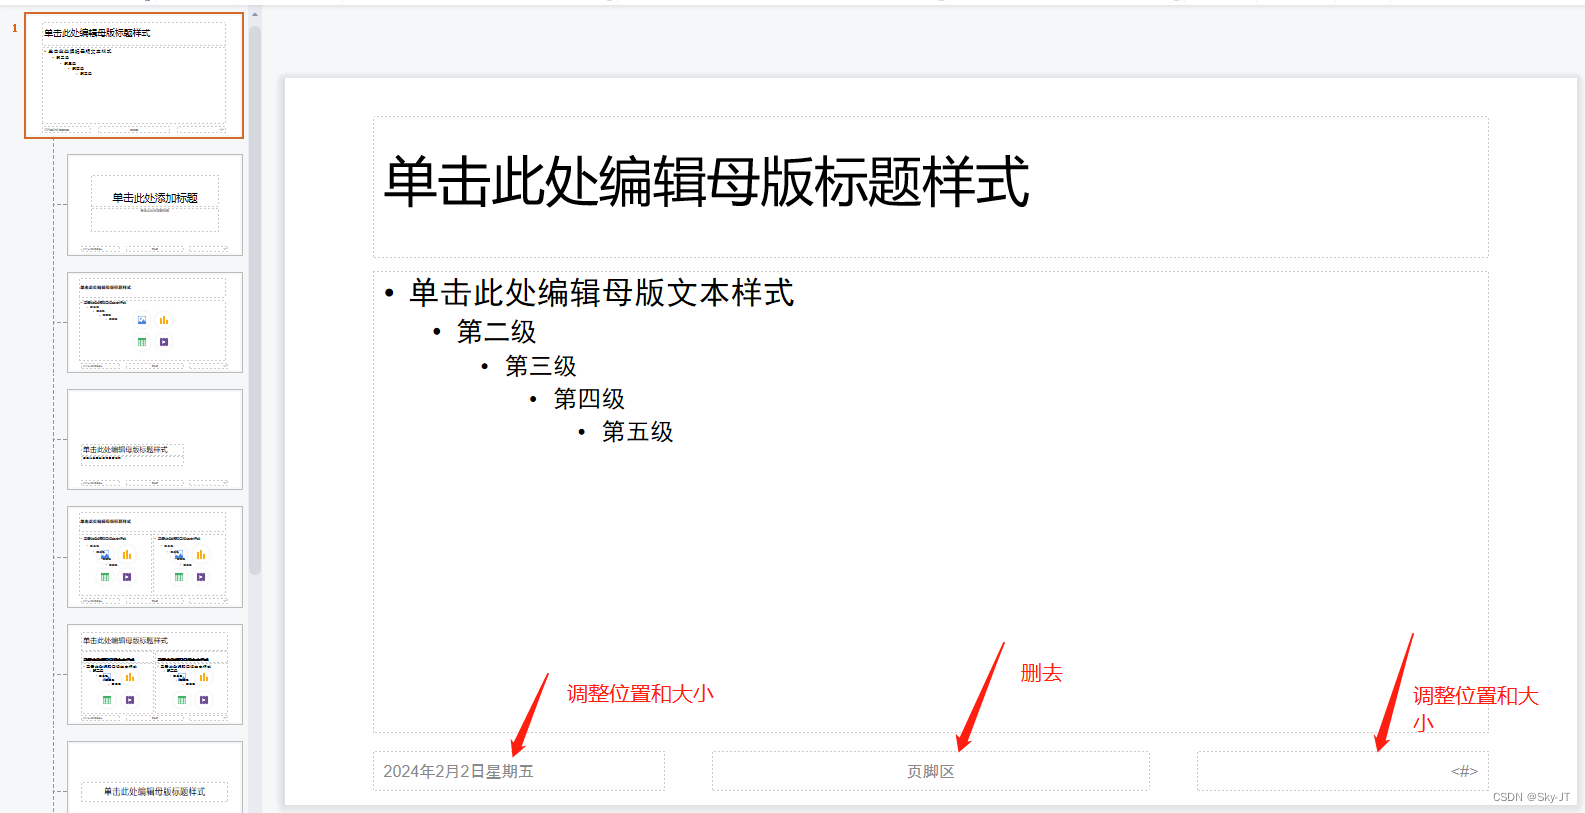Select the slide master thumbnail numbered 1
1585x813 pixels.
[134, 76]
